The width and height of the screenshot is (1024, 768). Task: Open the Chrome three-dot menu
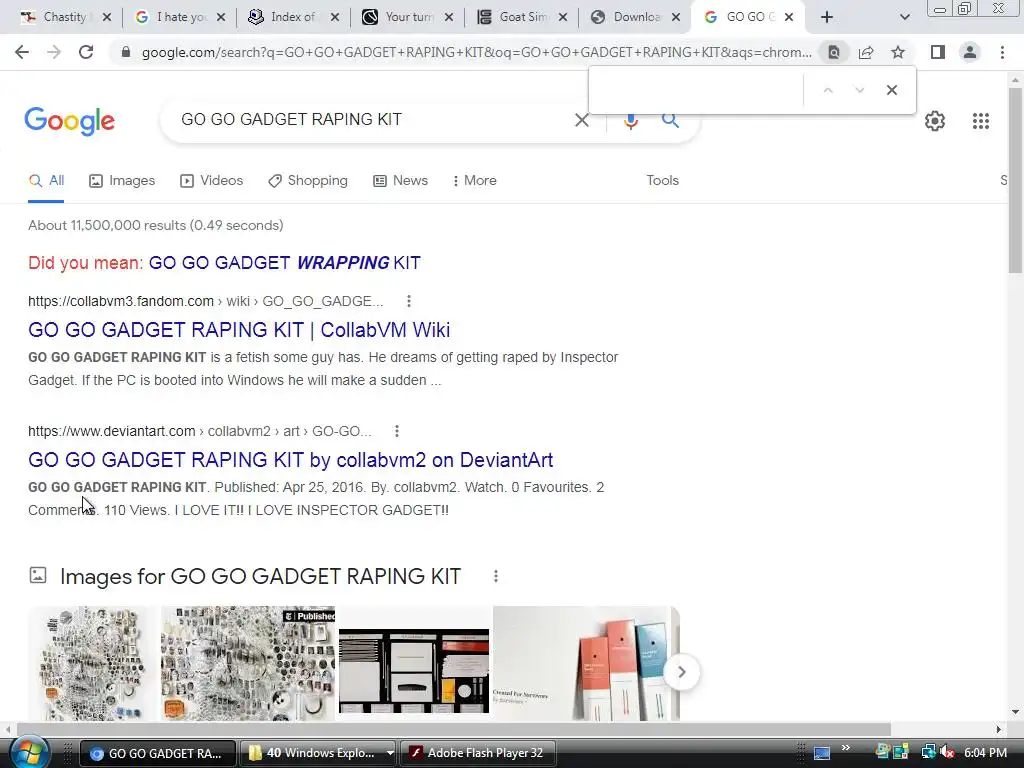pyautogui.click(x=1002, y=52)
